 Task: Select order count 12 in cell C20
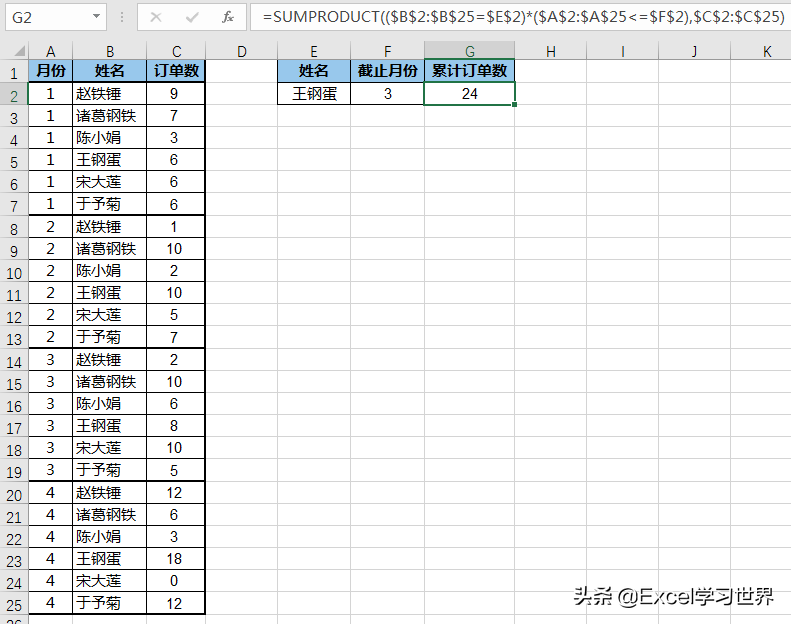pyautogui.click(x=176, y=492)
